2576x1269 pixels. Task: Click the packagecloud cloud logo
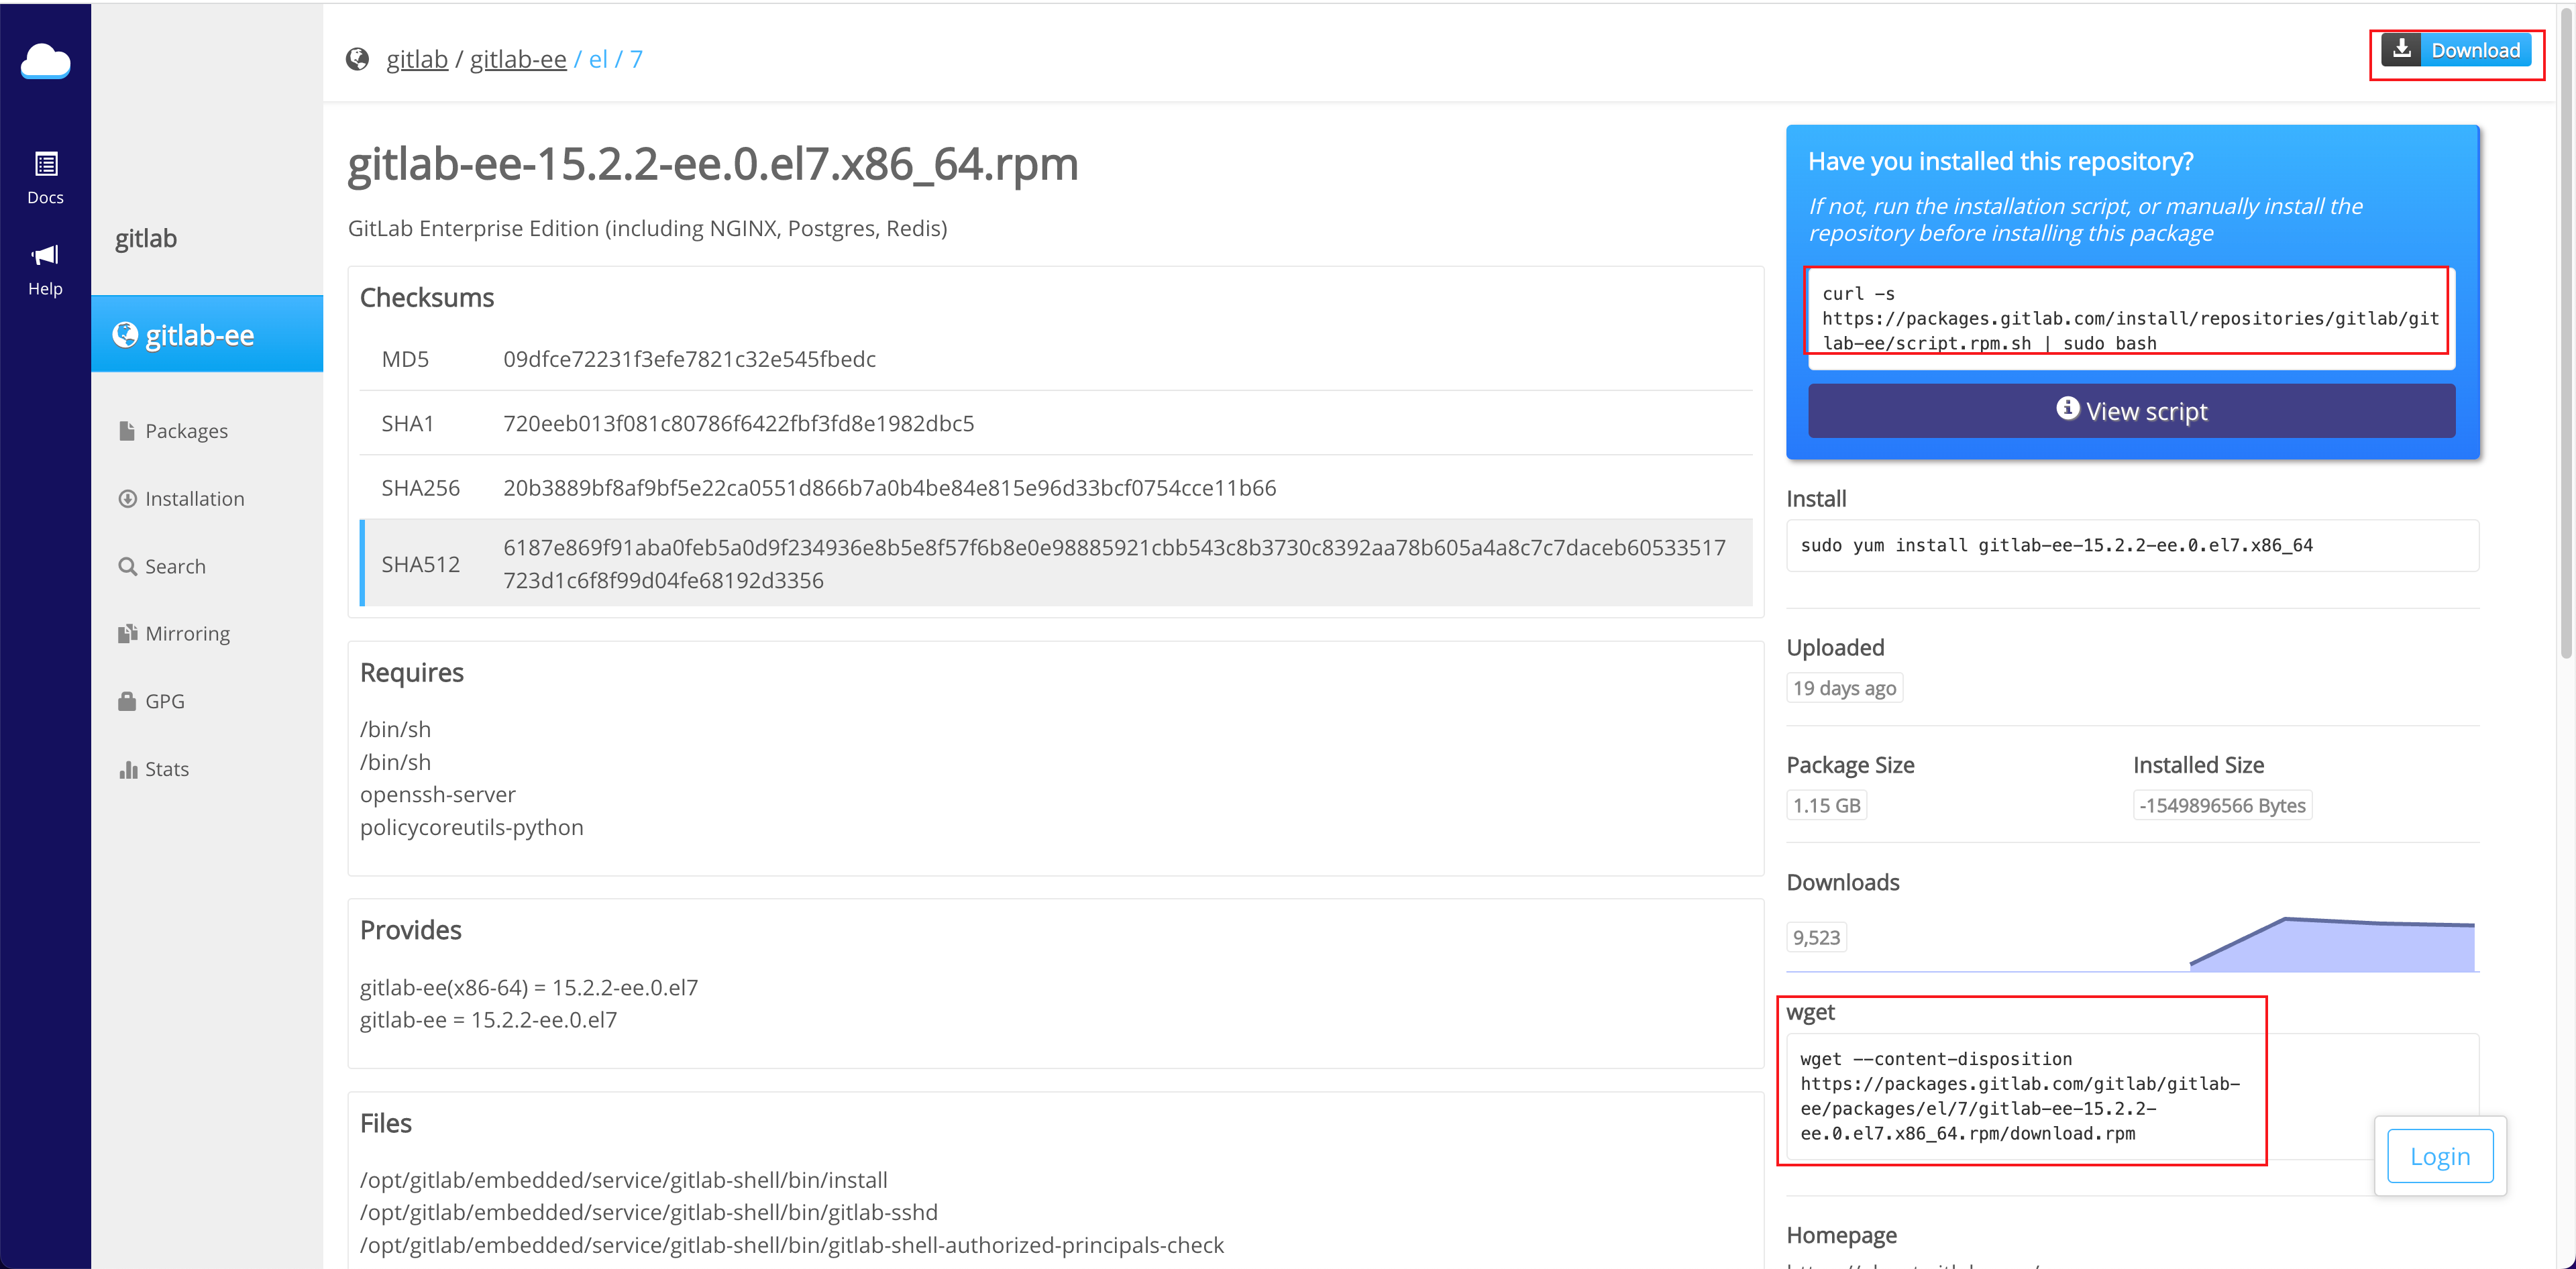click(x=45, y=61)
